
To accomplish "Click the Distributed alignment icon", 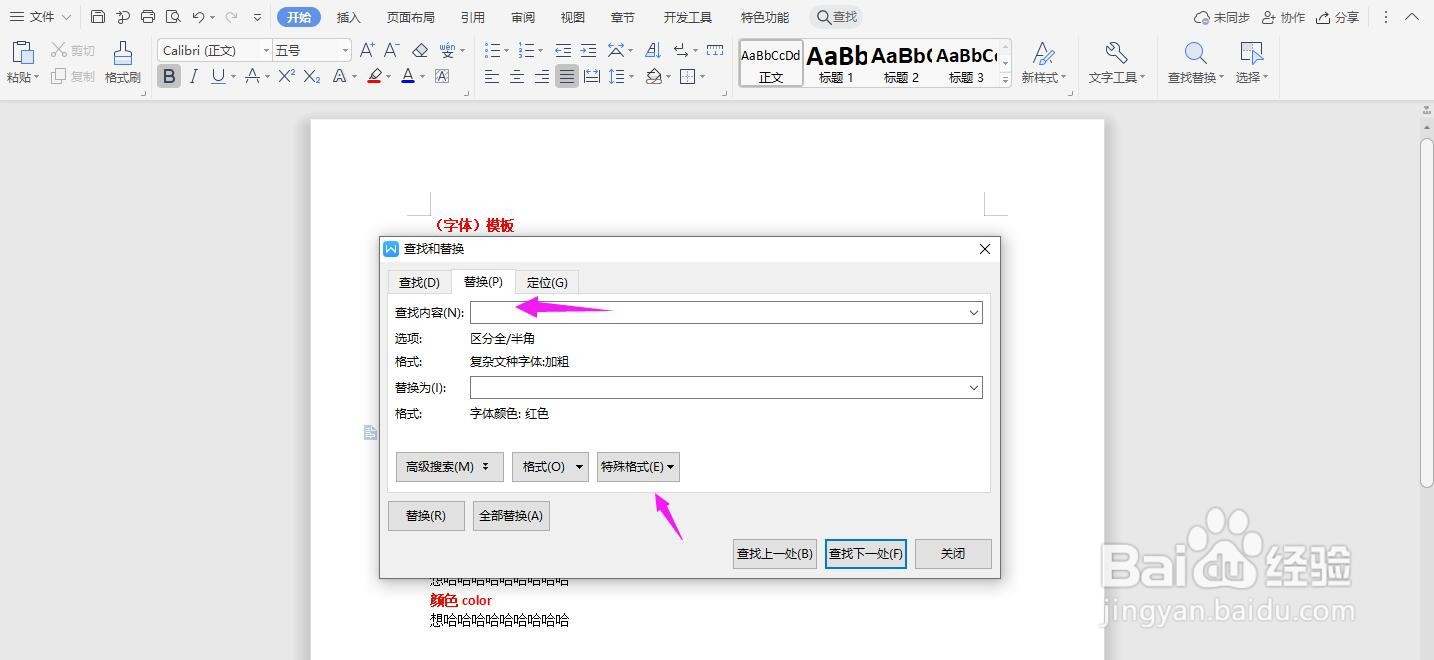I will pos(592,76).
